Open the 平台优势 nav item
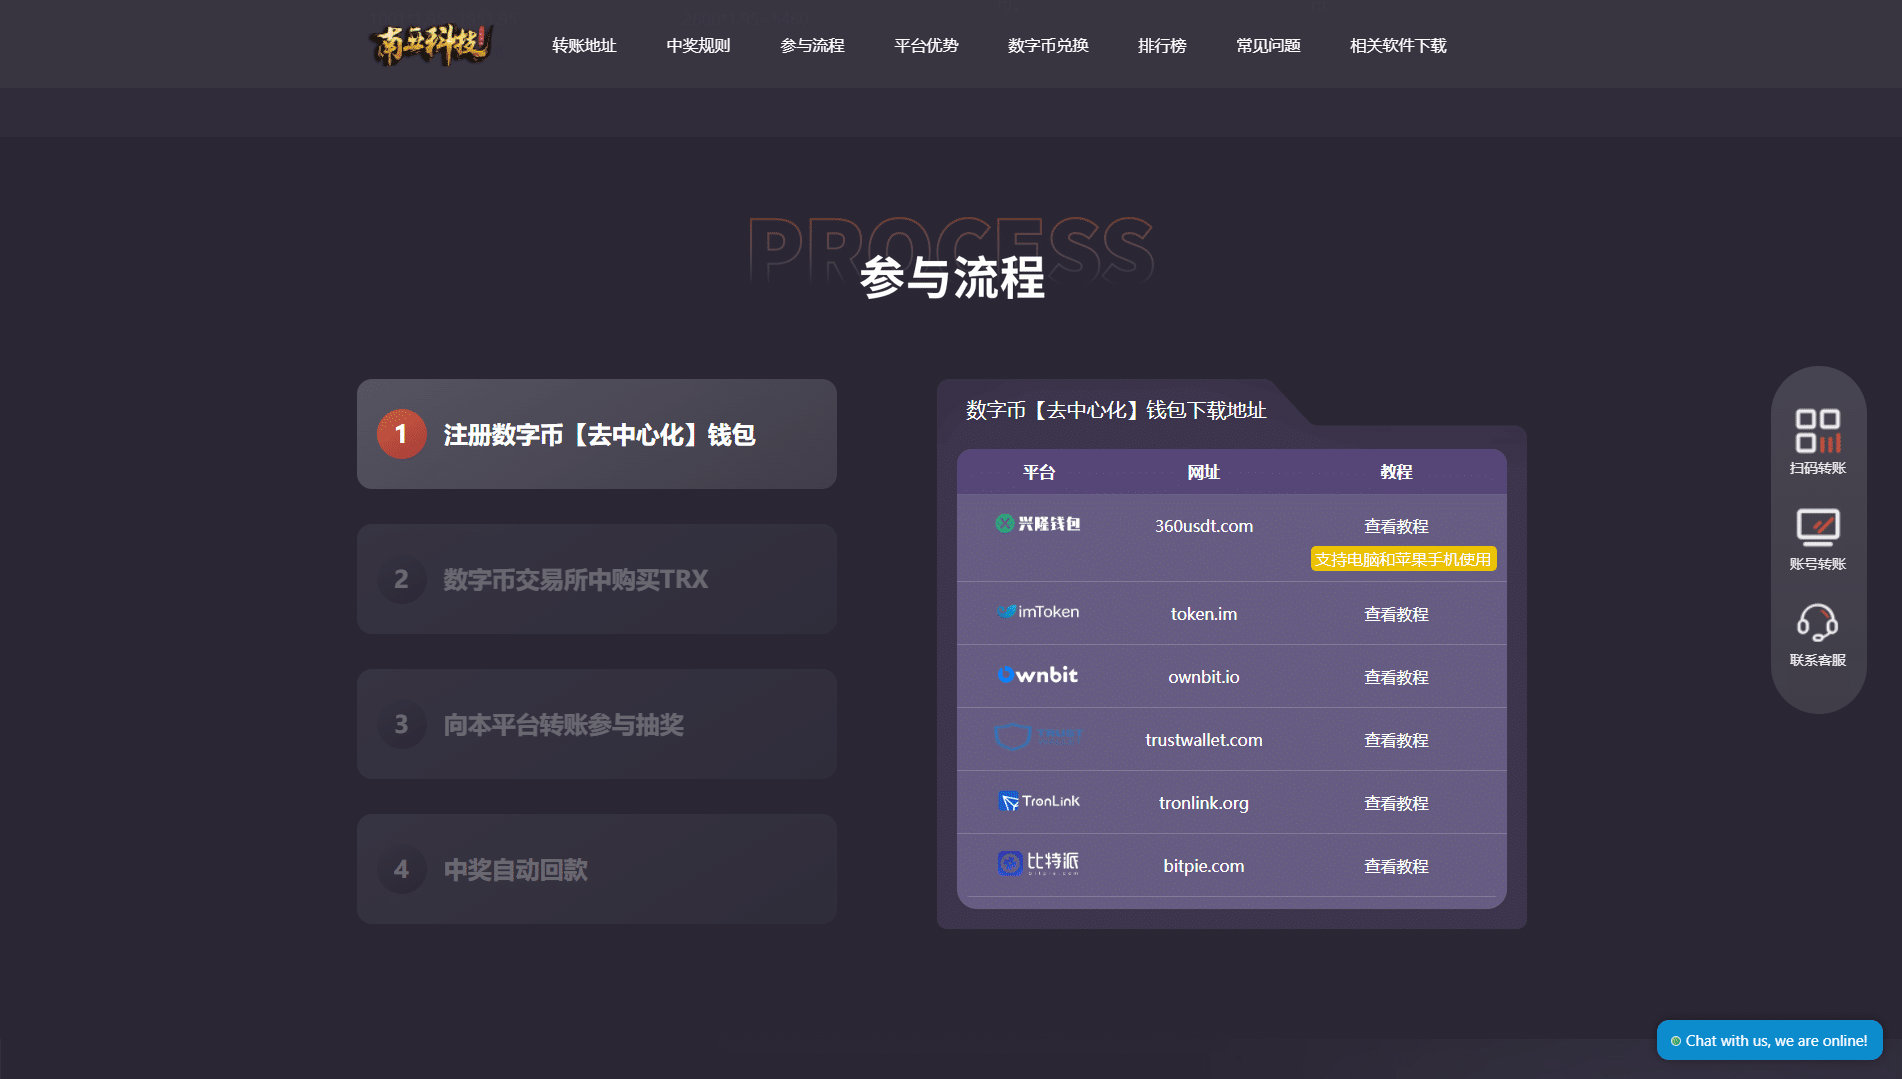This screenshot has height=1079, width=1902. click(x=926, y=46)
